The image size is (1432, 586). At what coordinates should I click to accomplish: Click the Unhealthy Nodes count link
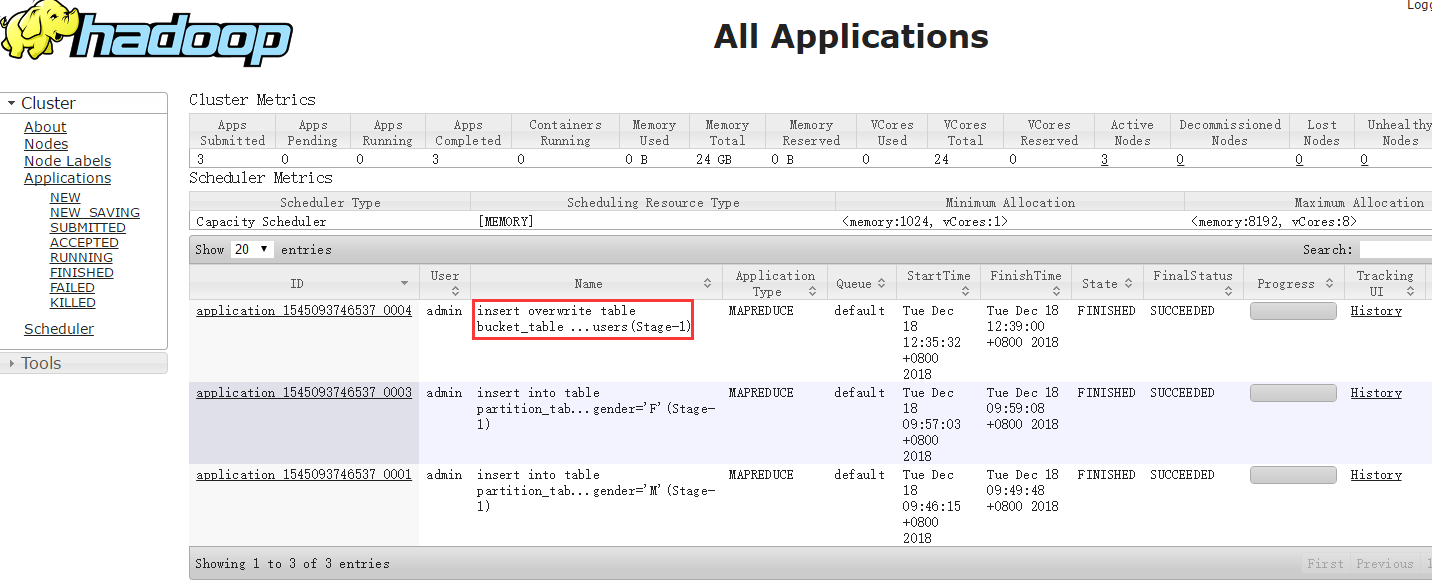click(1364, 159)
